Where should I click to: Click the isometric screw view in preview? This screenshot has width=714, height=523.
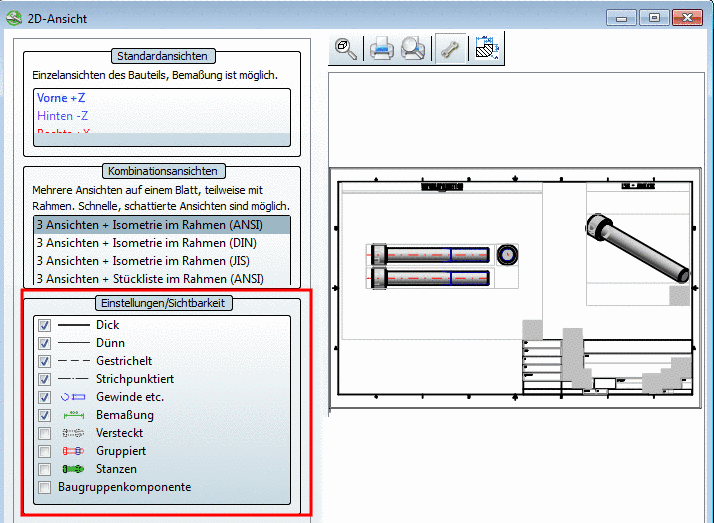click(x=638, y=247)
